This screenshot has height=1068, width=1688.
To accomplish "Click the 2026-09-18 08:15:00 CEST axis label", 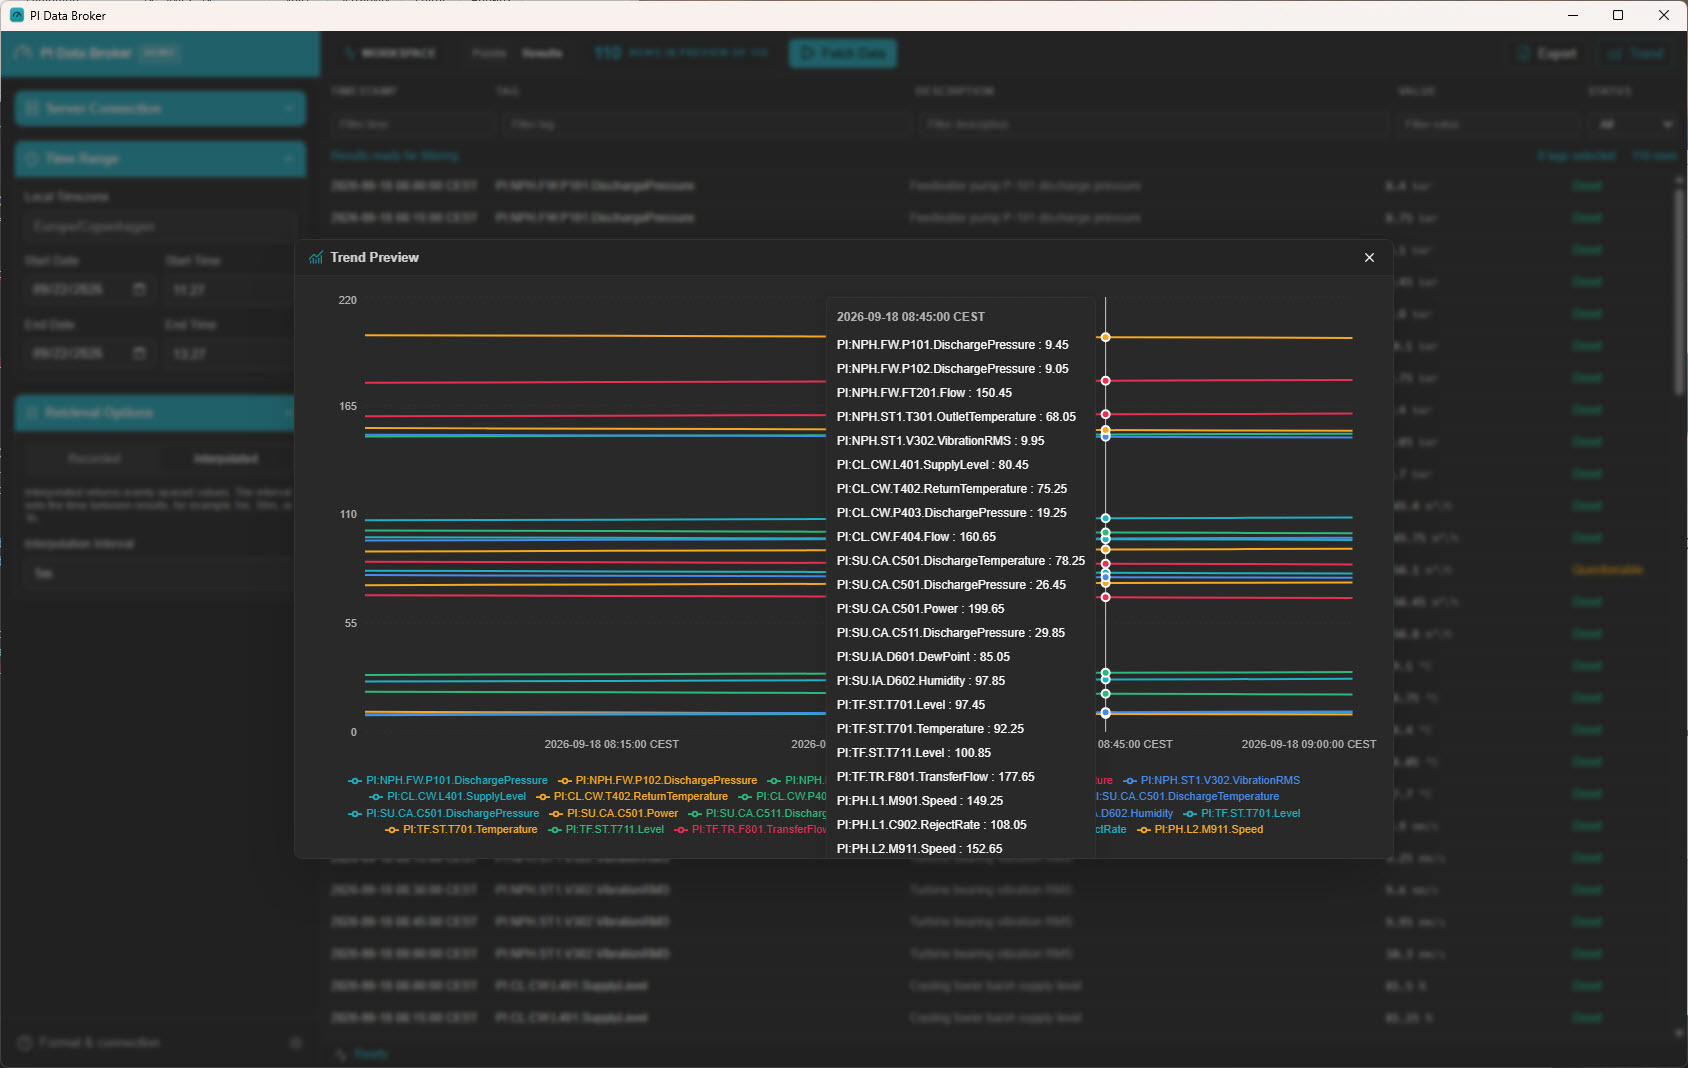I will (x=612, y=745).
